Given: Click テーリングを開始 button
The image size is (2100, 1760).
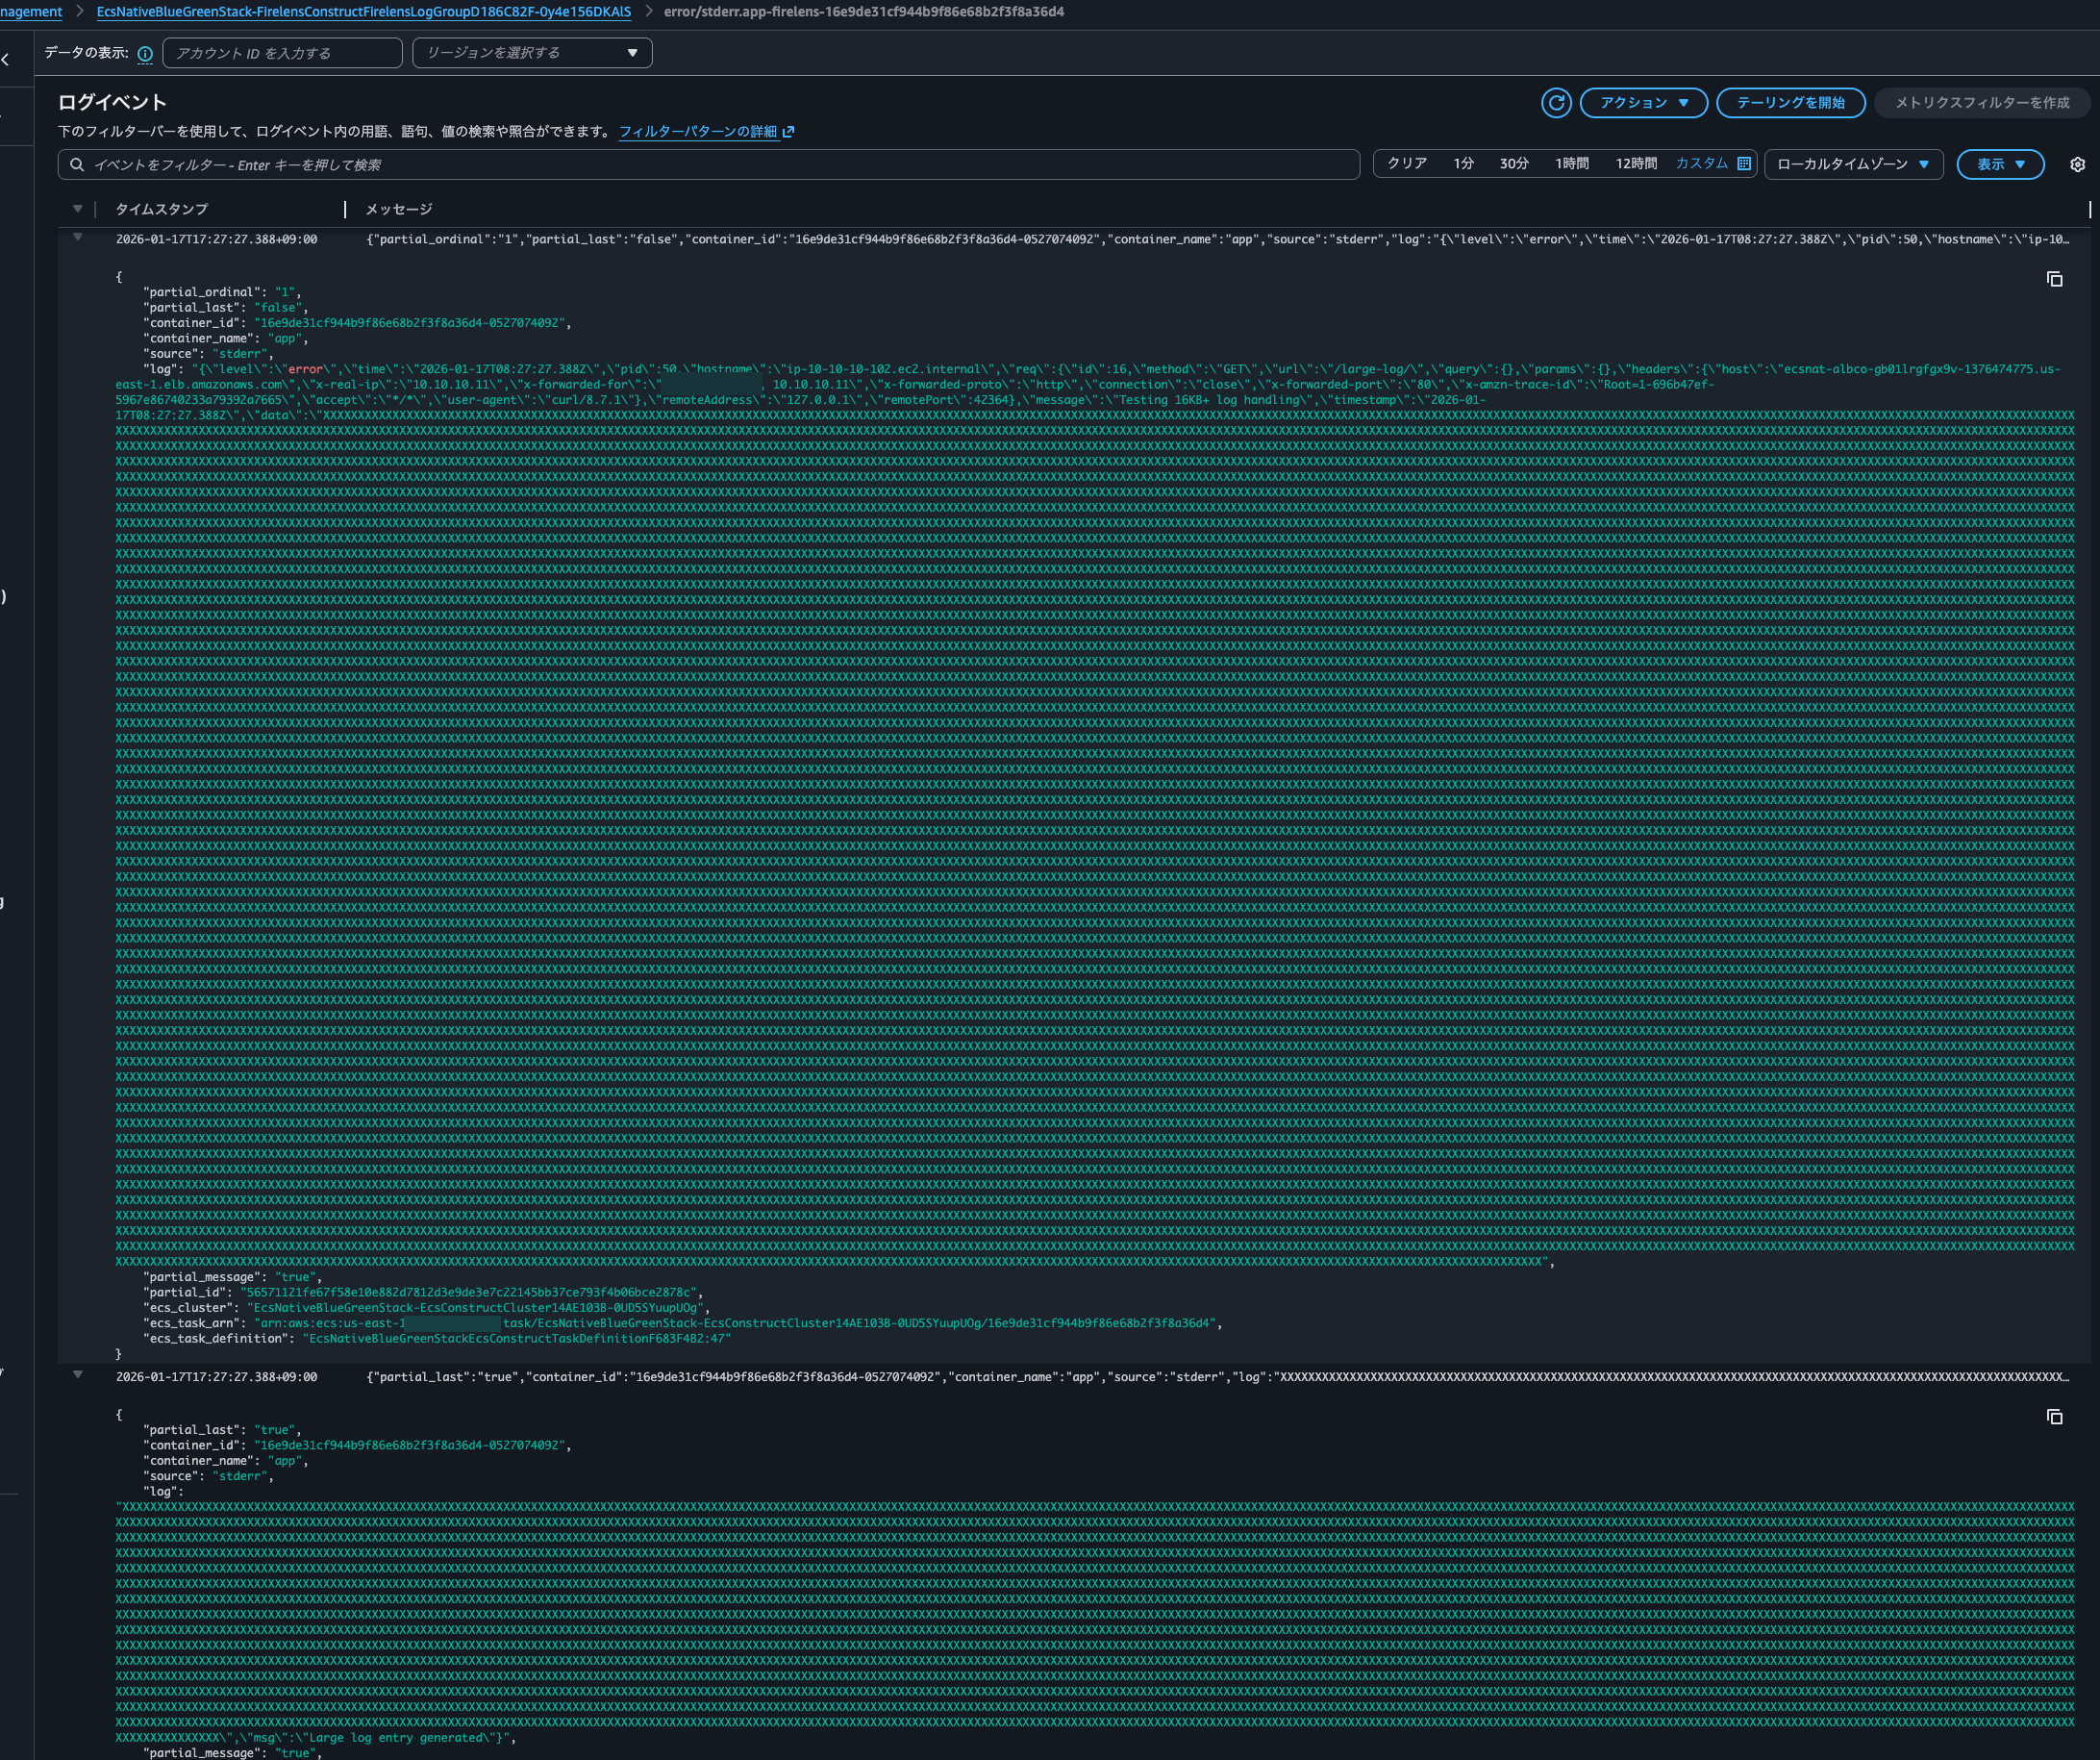Looking at the screenshot, I should click(1790, 103).
